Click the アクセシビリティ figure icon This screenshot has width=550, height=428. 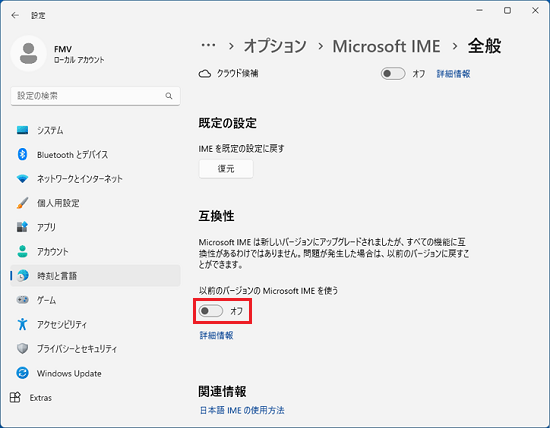(x=22, y=324)
